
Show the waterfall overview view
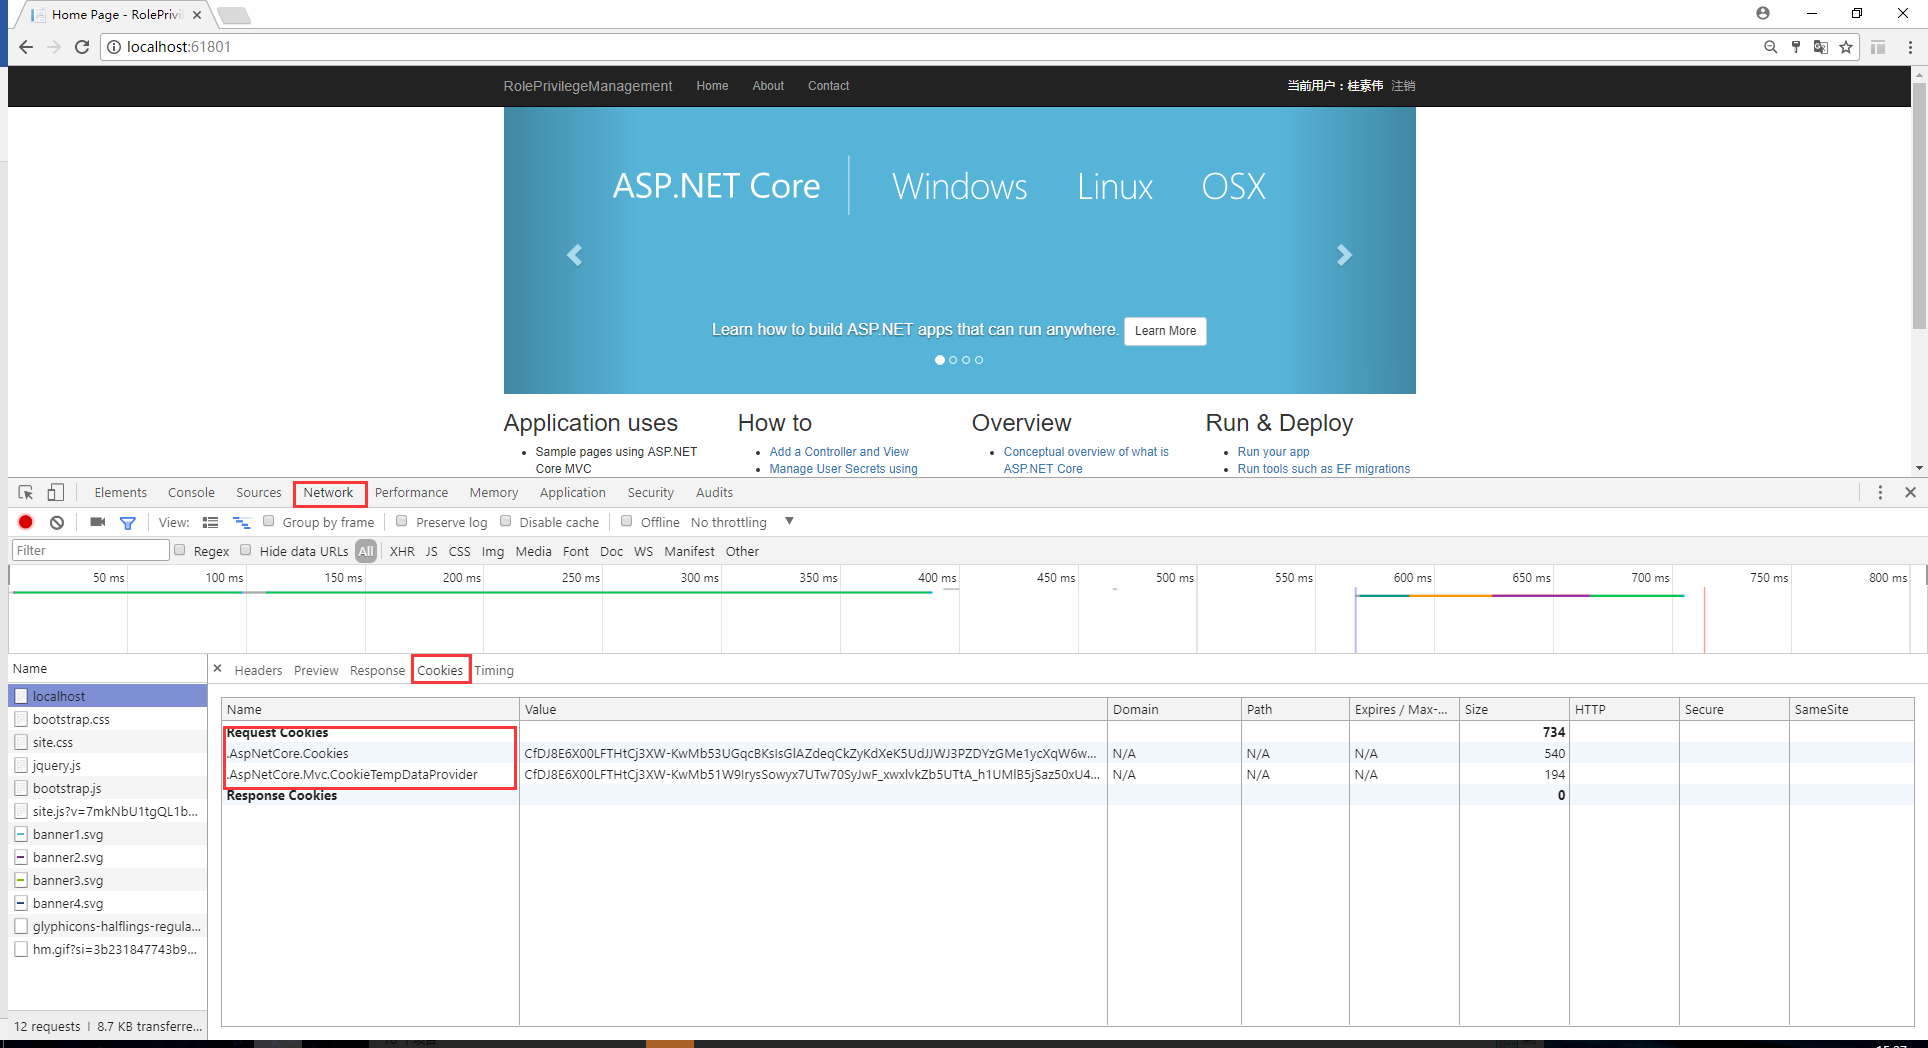[x=241, y=522]
